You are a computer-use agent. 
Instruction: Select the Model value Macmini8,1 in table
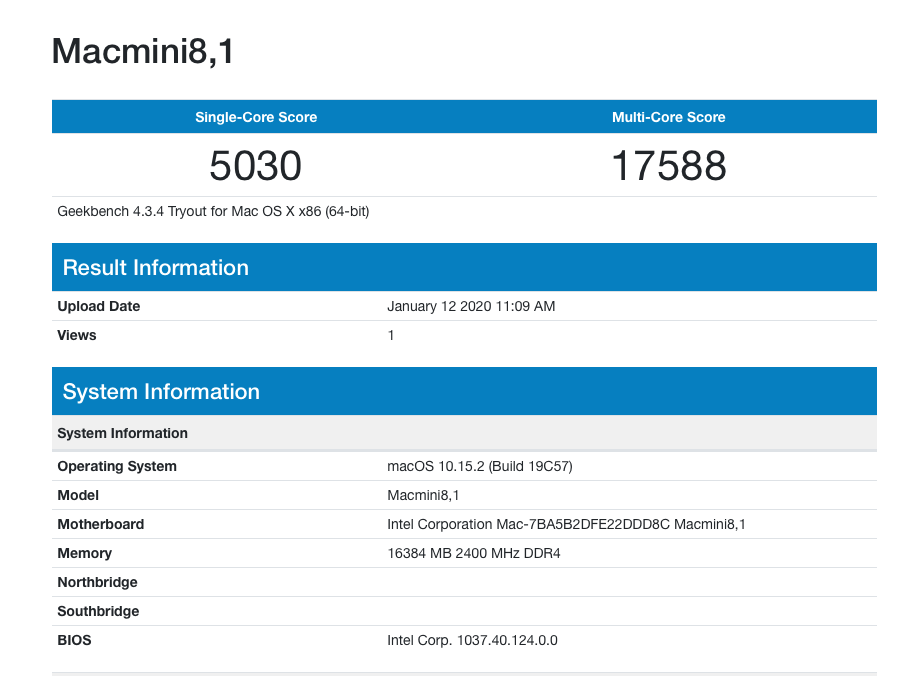(x=423, y=495)
